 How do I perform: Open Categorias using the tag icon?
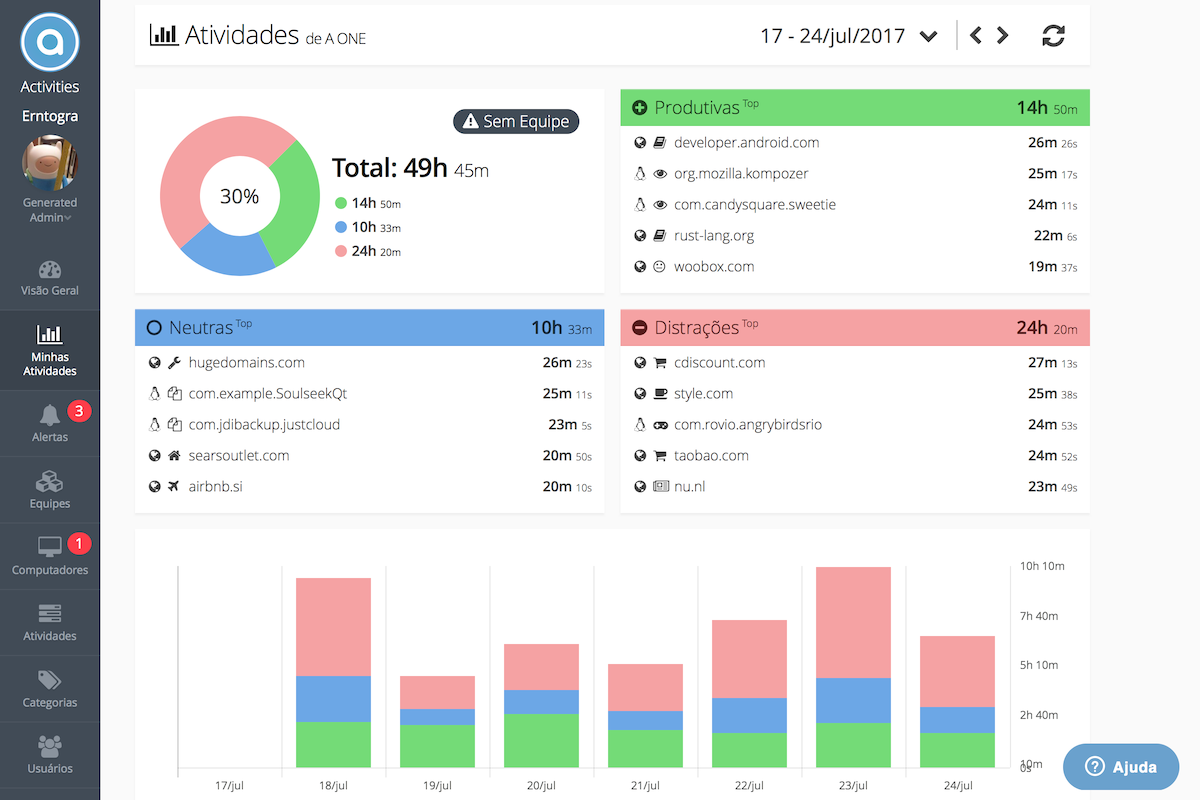click(x=49, y=680)
